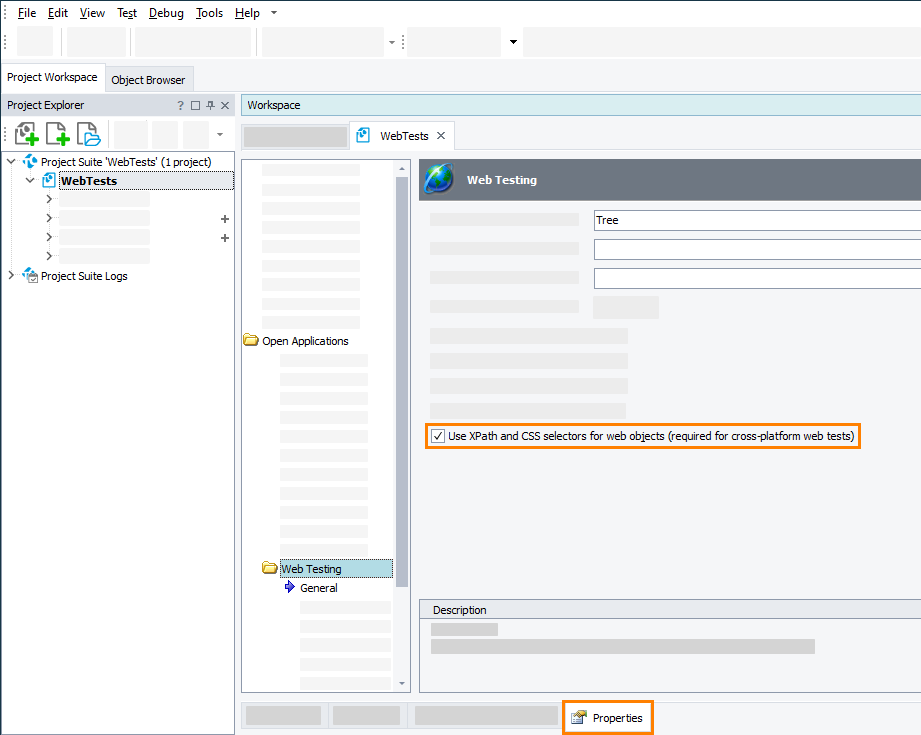
Task: Click the Add New Item icon
Action: 58,134
